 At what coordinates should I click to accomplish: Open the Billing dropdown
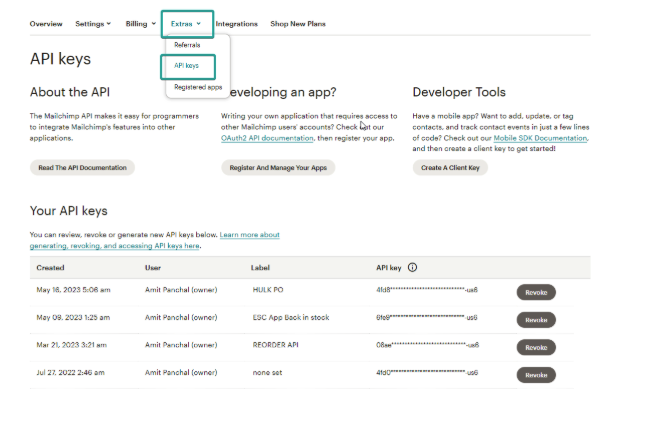coord(141,24)
